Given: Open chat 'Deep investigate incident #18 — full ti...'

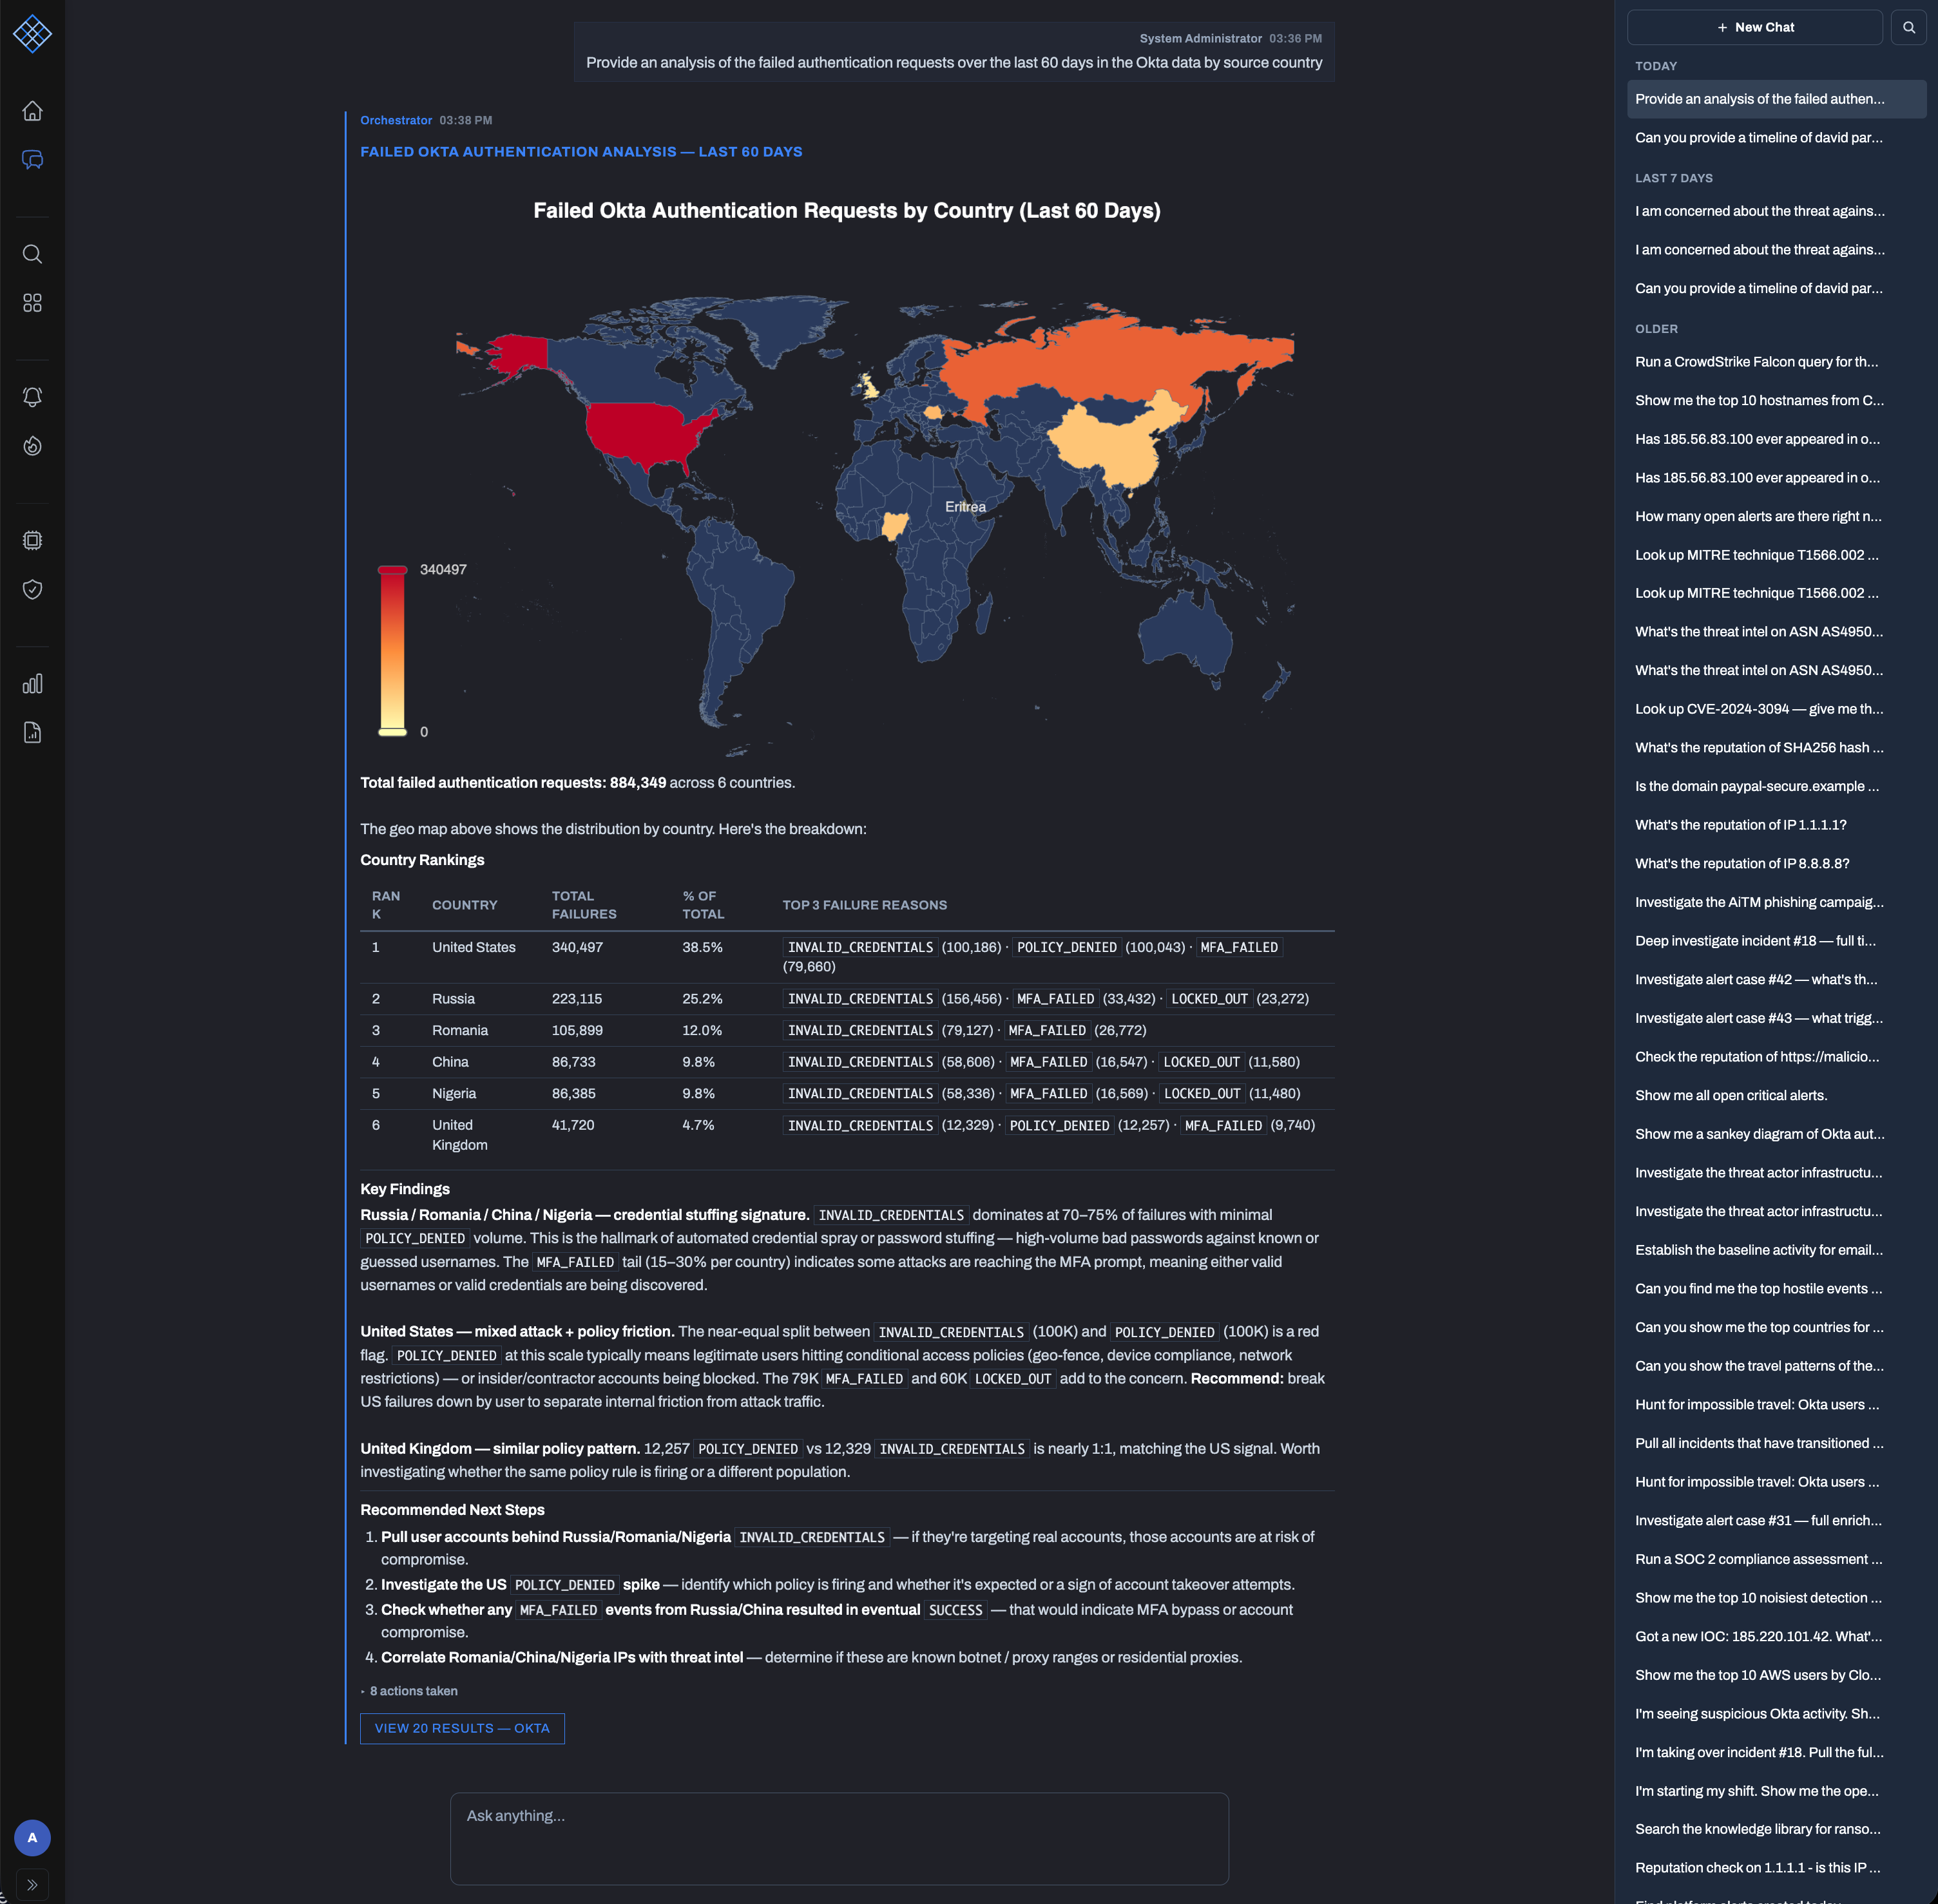Looking at the screenshot, I should point(1776,942).
